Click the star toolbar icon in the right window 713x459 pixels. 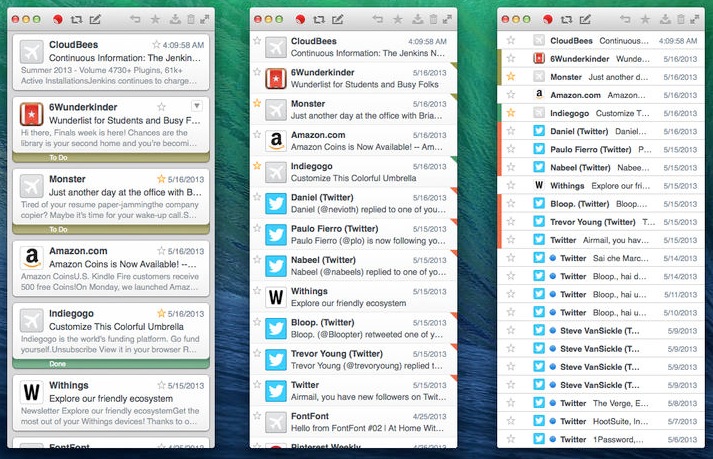[x=645, y=19]
